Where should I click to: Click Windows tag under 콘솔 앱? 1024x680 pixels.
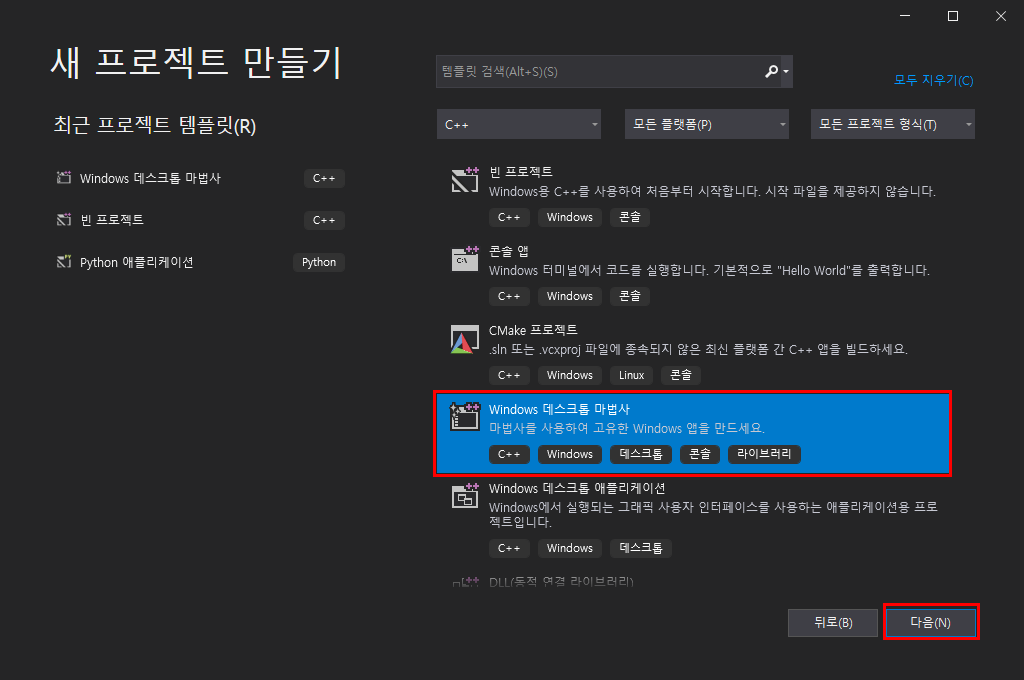(569, 296)
